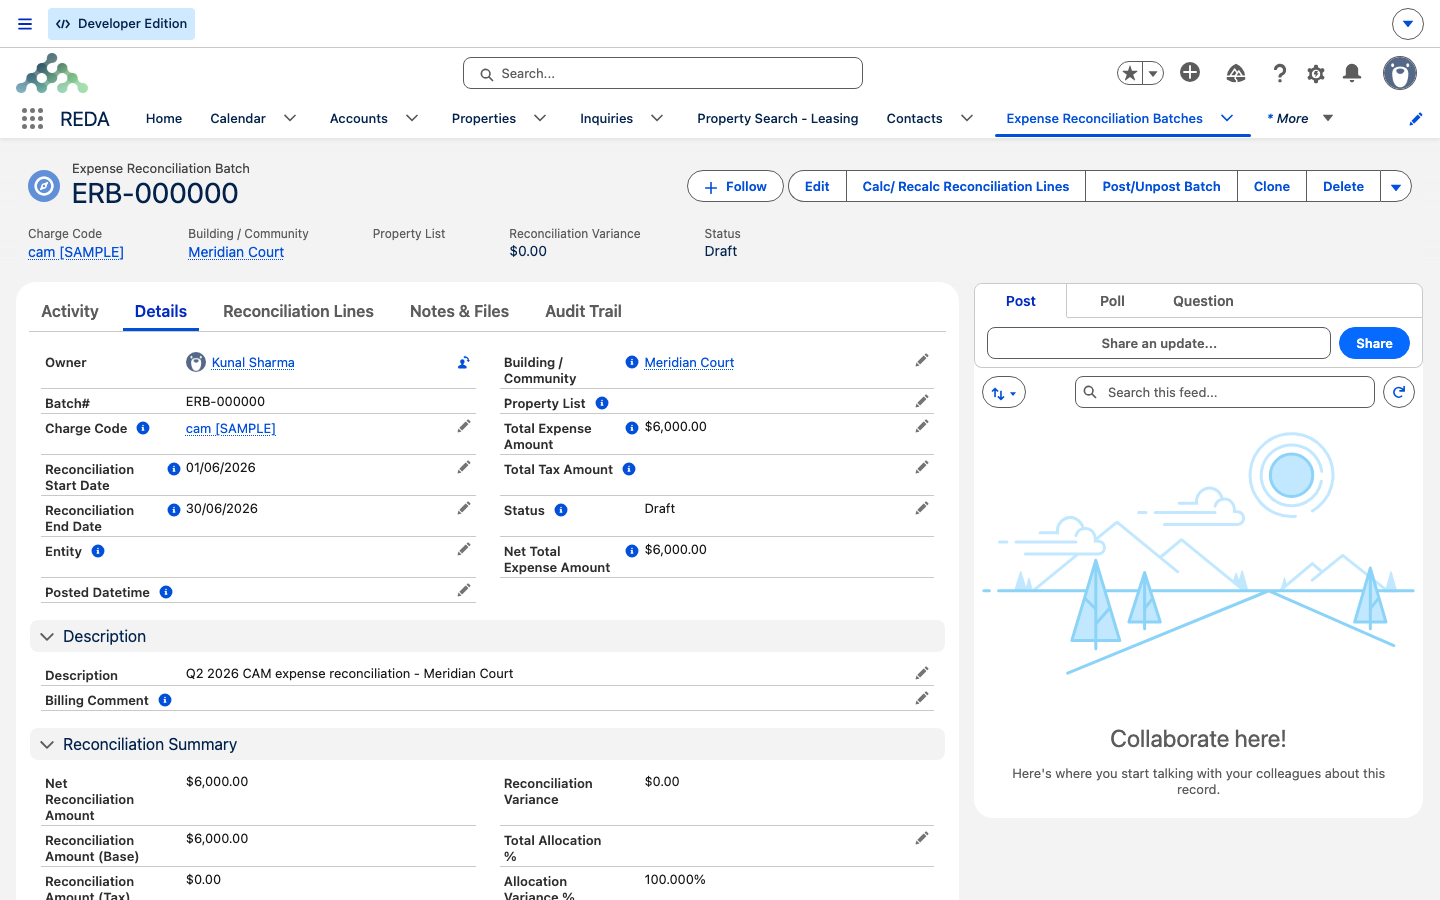The image size is (1440, 900).
Task: Click the global actions plus icon
Action: click(1190, 72)
